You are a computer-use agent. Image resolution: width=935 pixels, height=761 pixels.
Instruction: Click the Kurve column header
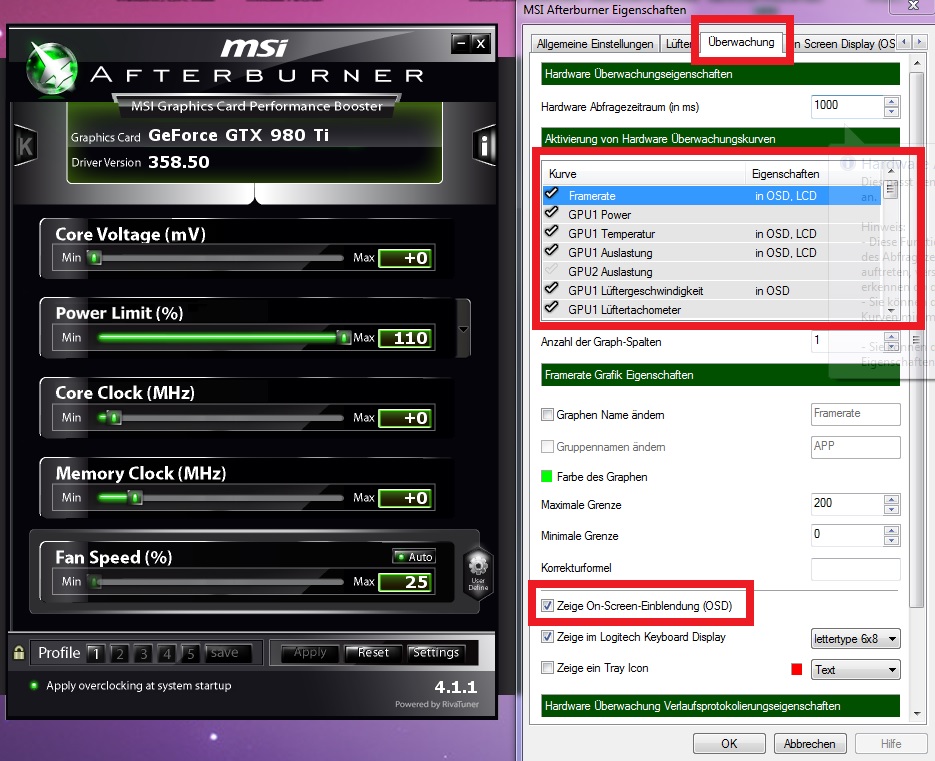coord(644,174)
